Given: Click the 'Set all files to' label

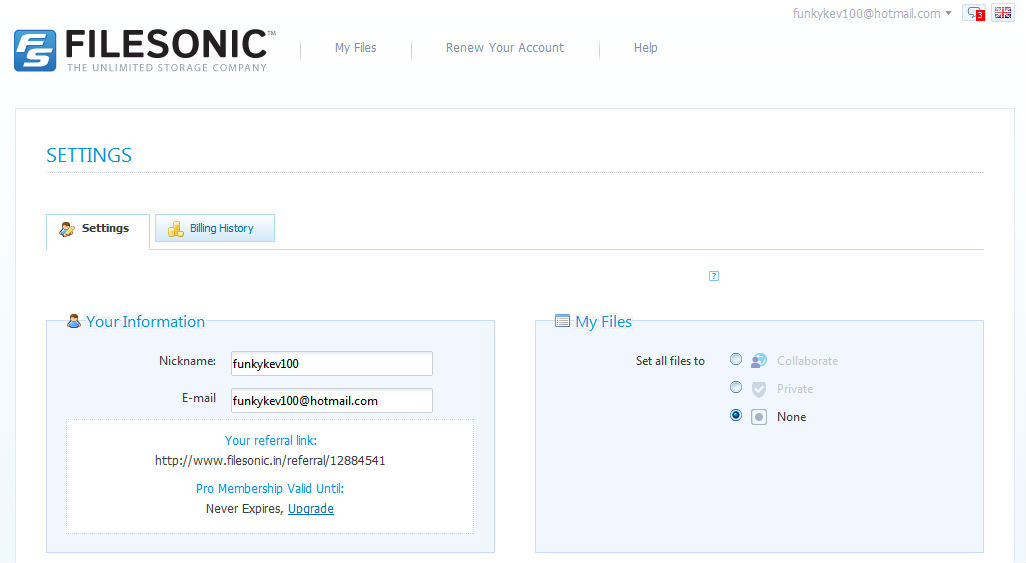Looking at the screenshot, I should coord(670,361).
